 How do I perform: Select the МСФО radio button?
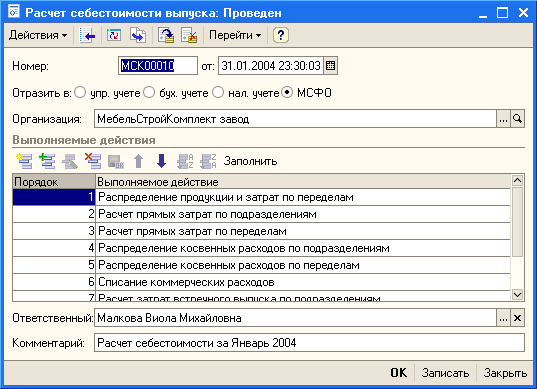click(287, 92)
